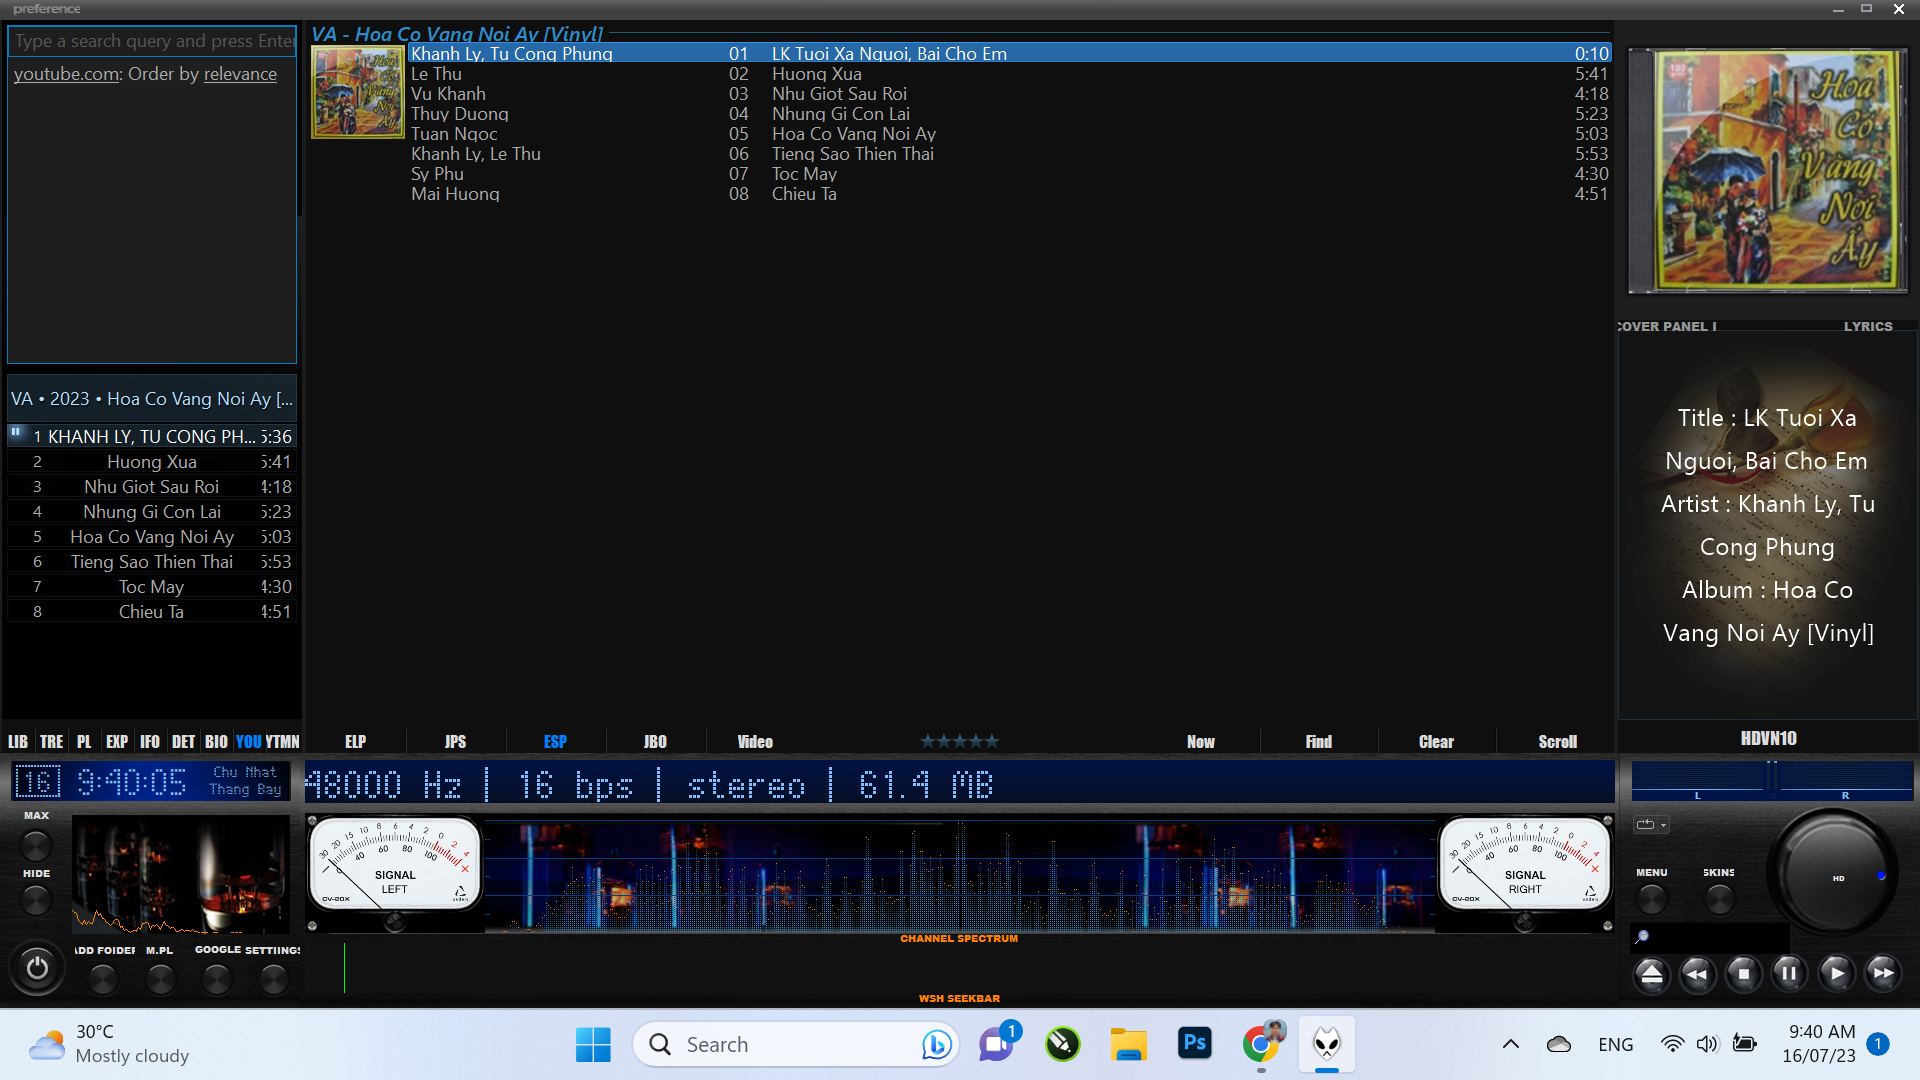This screenshot has width=1920, height=1080.
Task: Switch to the IFO tab
Action: pyautogui.click(x=150, y=741)
